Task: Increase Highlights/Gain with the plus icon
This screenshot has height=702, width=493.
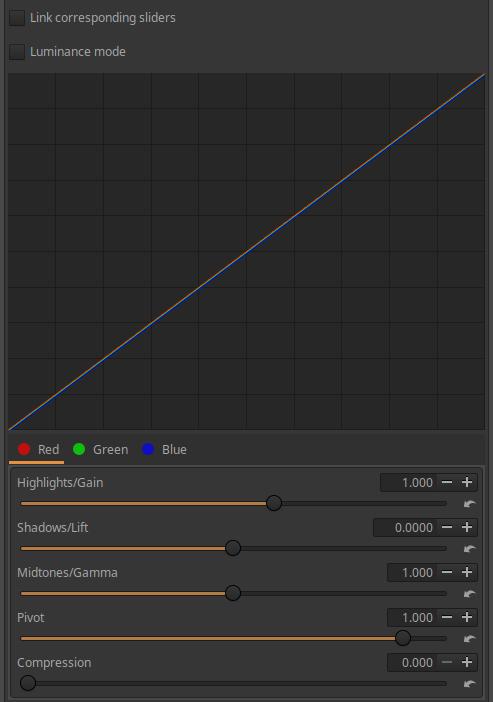Action: 467,482
